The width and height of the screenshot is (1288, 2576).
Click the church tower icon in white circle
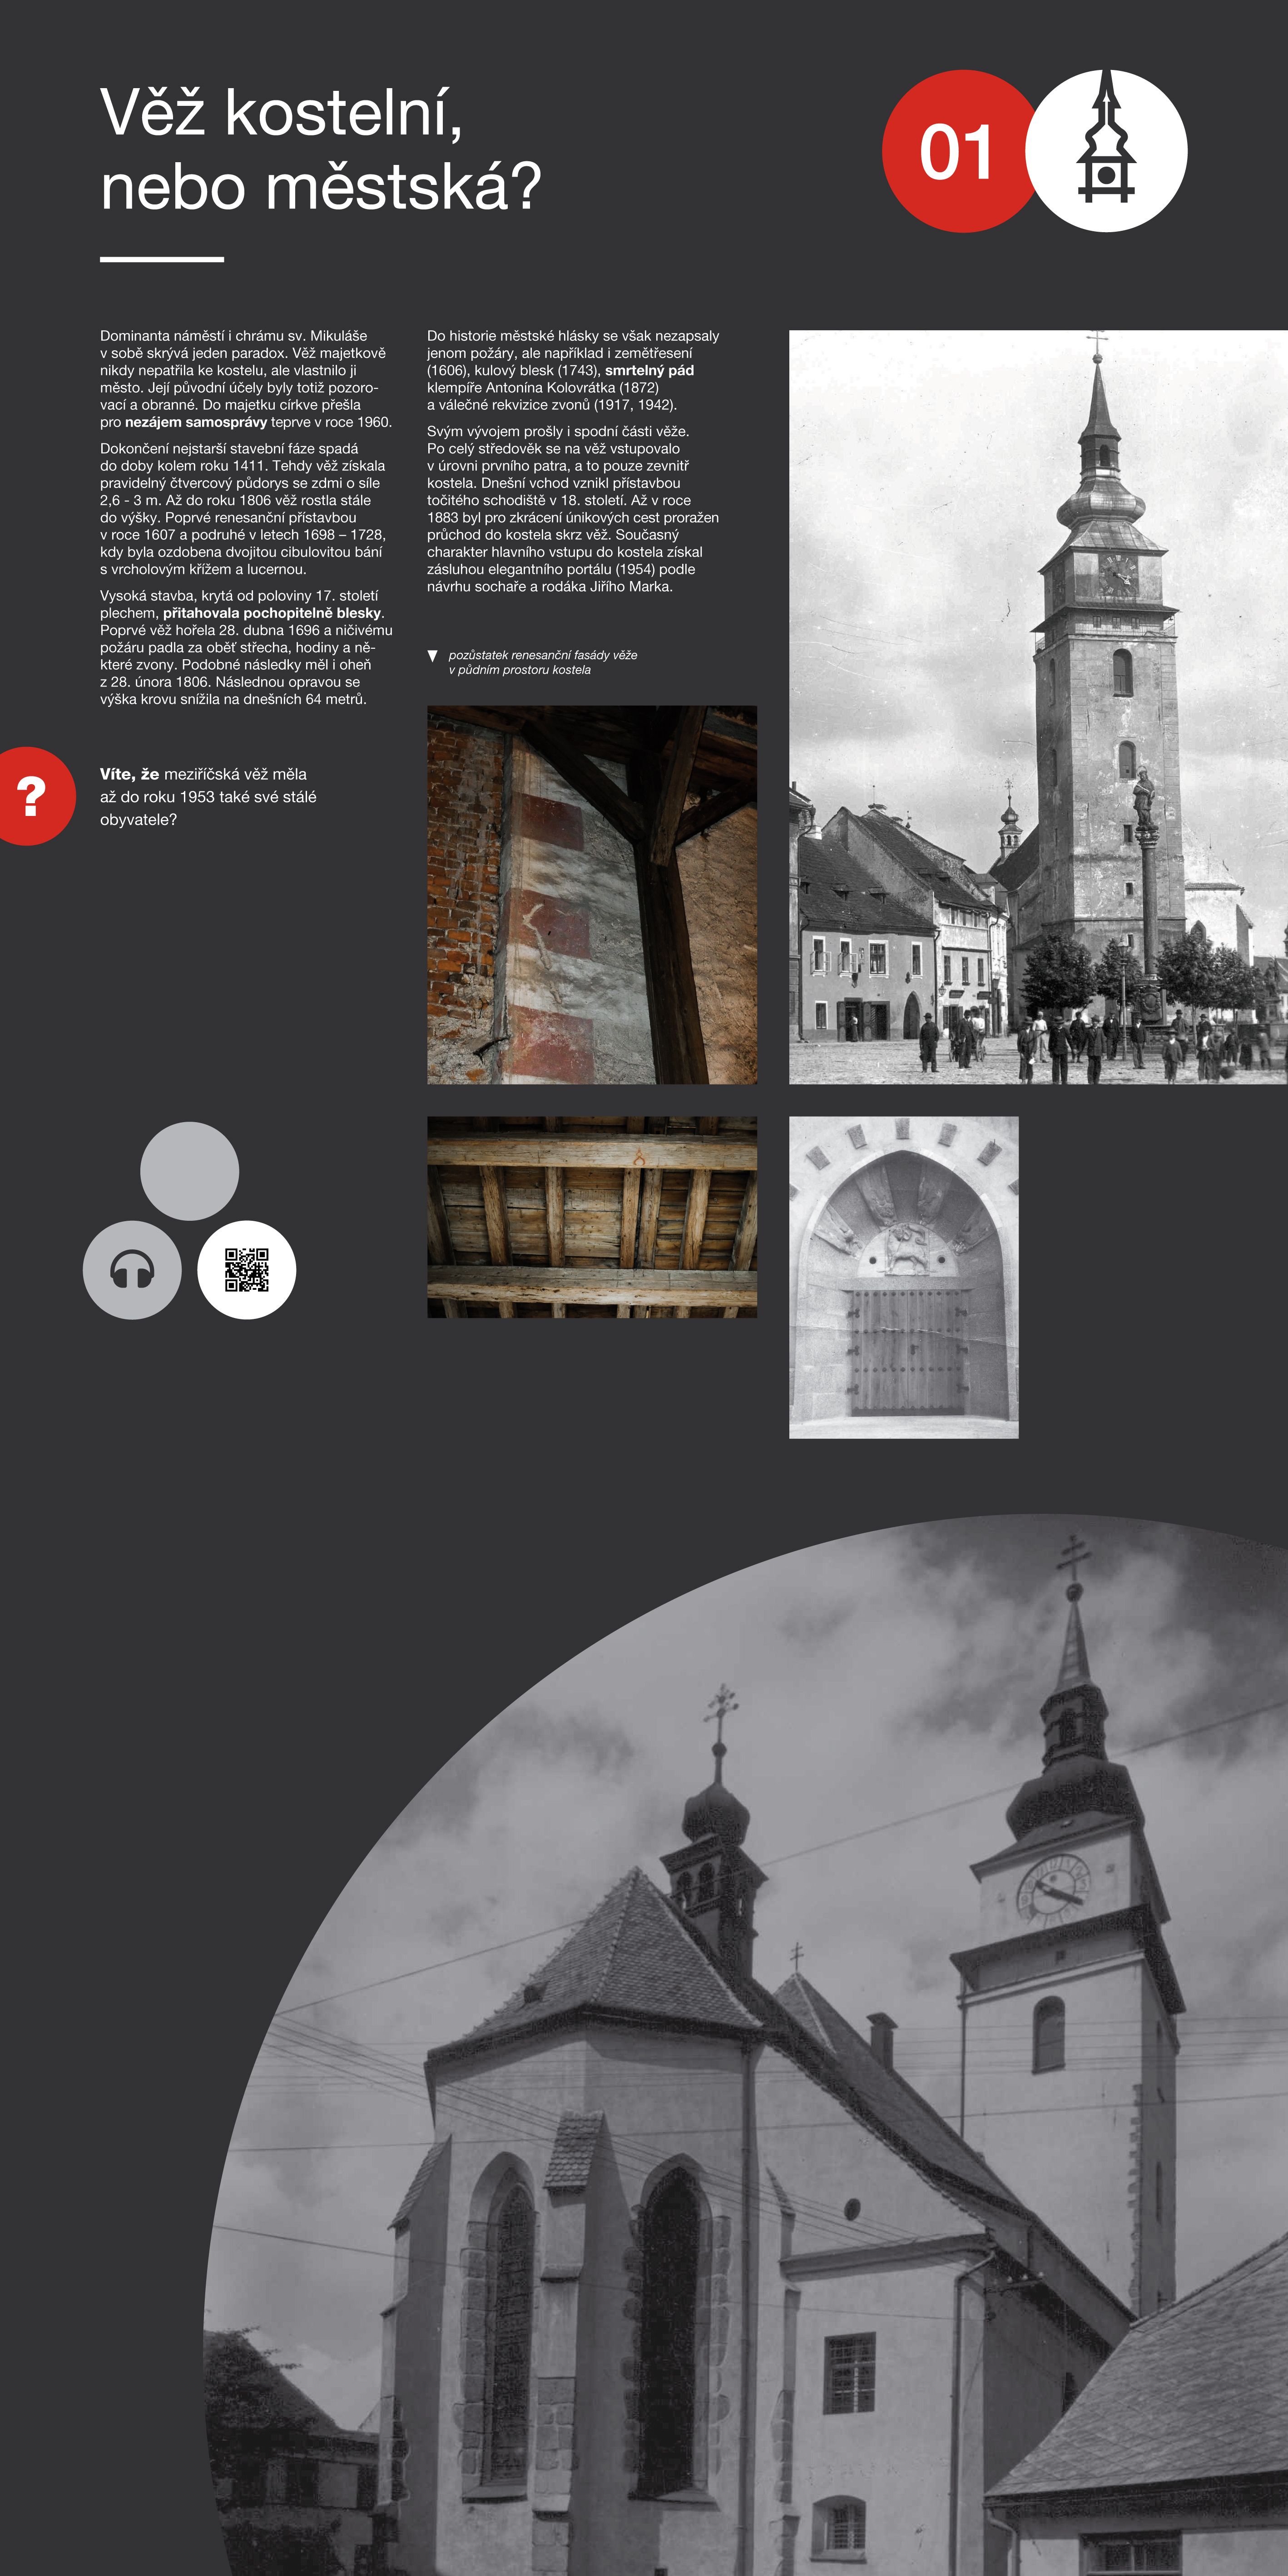tap(1106, 151)
